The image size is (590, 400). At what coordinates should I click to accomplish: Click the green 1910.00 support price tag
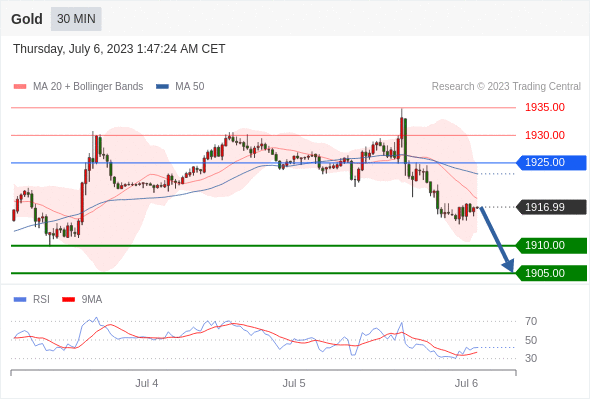tap(551, 245)
